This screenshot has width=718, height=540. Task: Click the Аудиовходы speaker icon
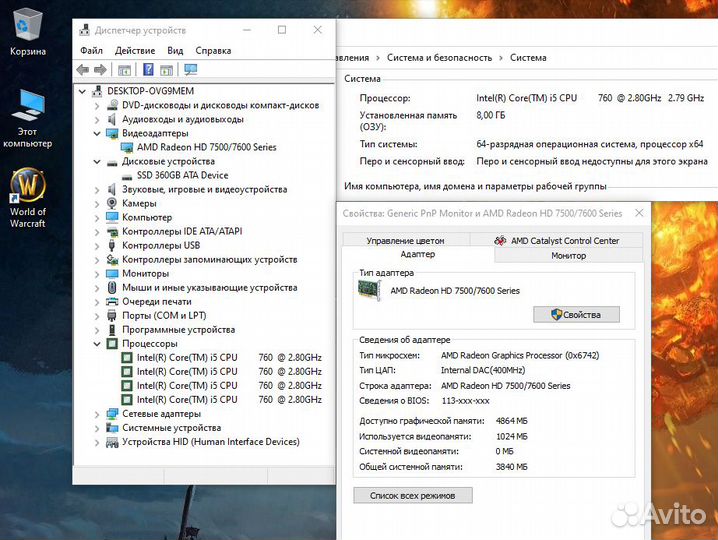coord(112,119)
